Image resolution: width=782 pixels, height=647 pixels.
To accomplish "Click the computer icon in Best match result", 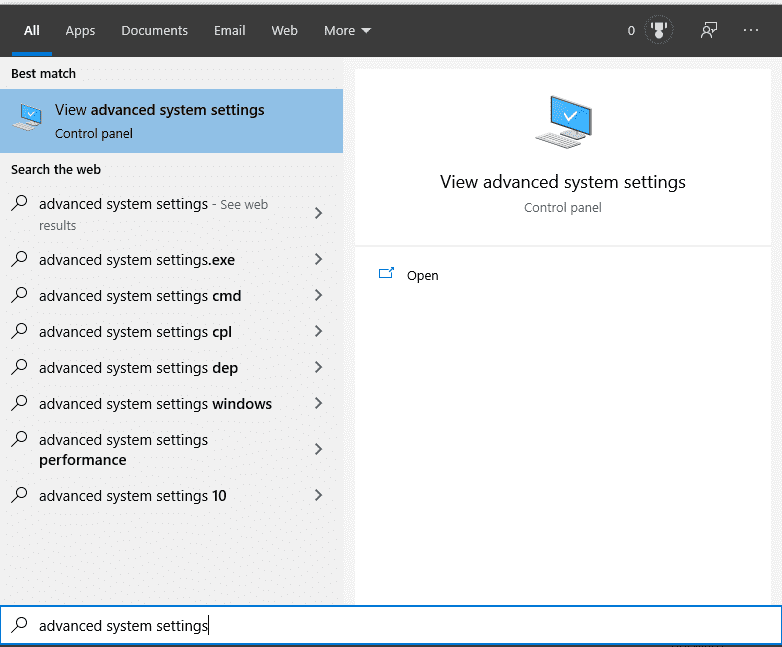I will point(27,118).
